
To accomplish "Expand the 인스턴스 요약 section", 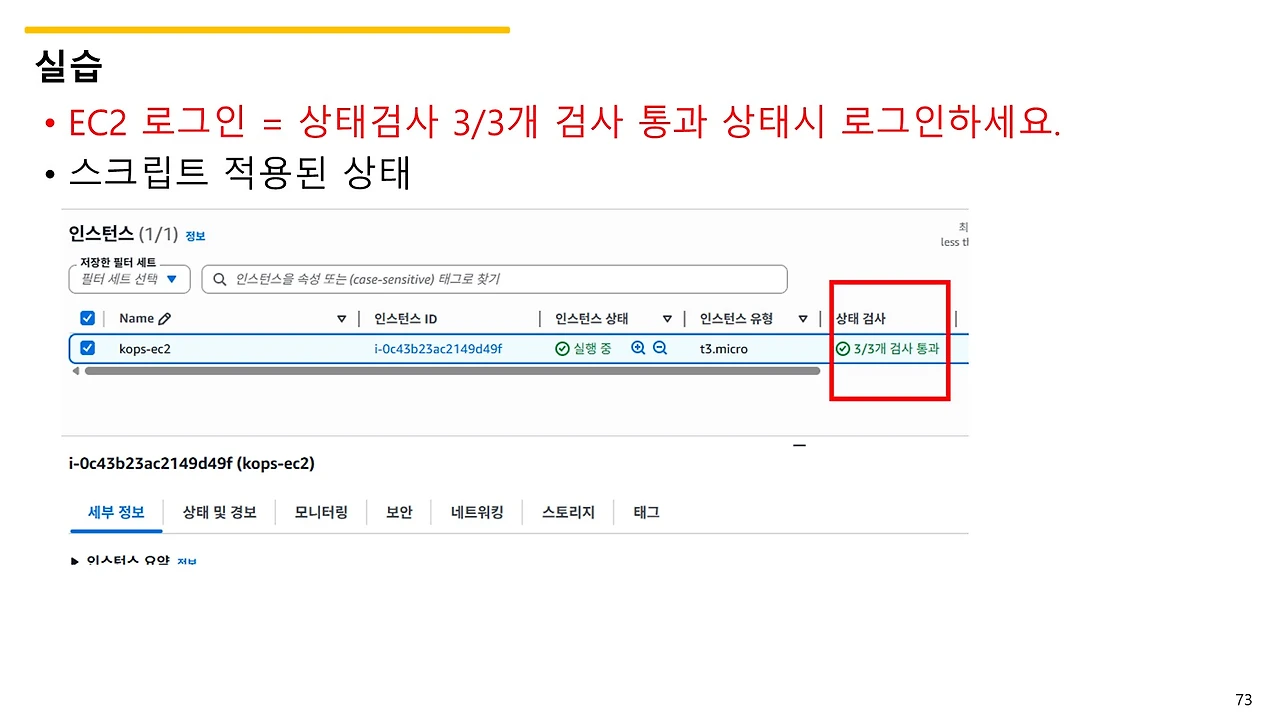I will coord(75,561).
